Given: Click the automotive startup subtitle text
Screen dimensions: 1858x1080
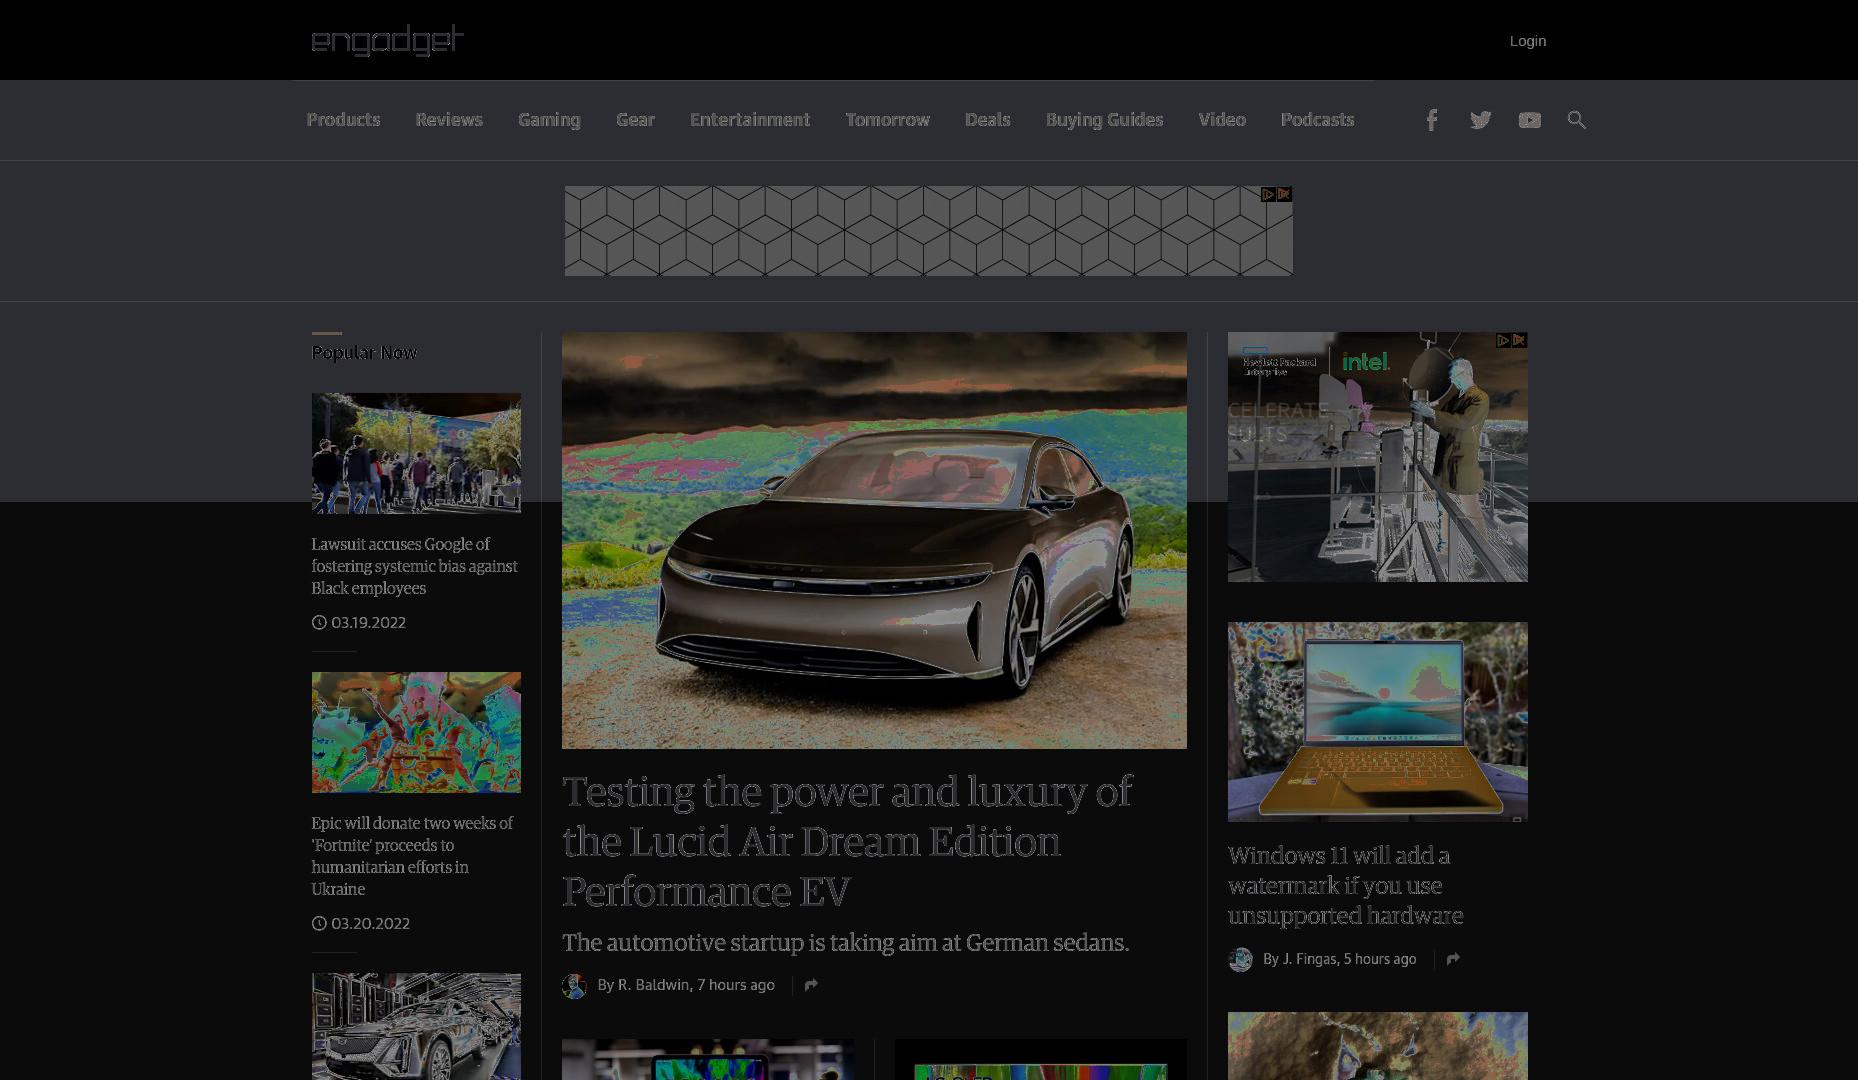Looking at the screenshot, I should pos(845,943).
